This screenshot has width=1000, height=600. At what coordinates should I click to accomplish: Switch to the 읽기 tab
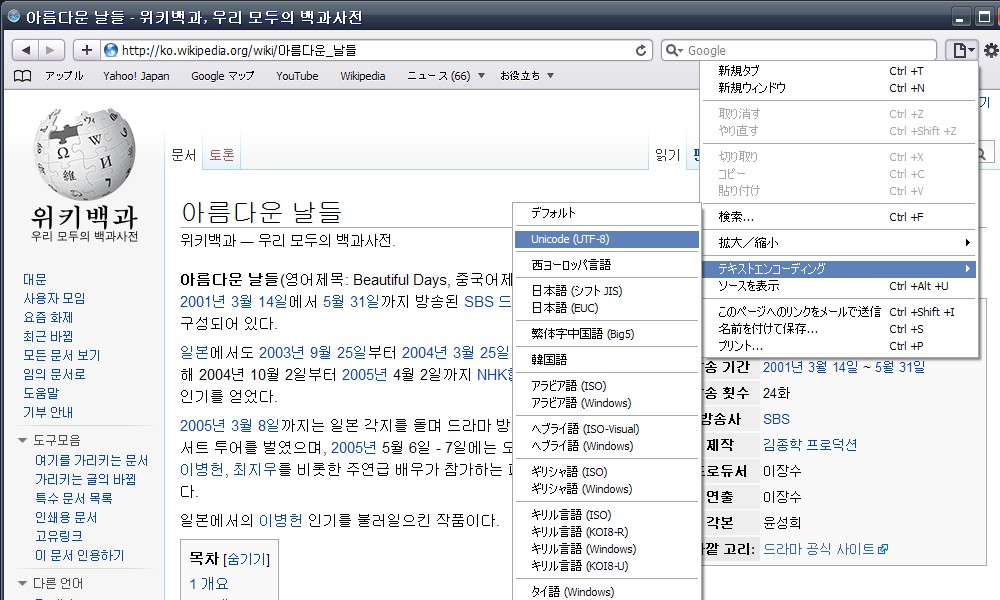point(668,154)
